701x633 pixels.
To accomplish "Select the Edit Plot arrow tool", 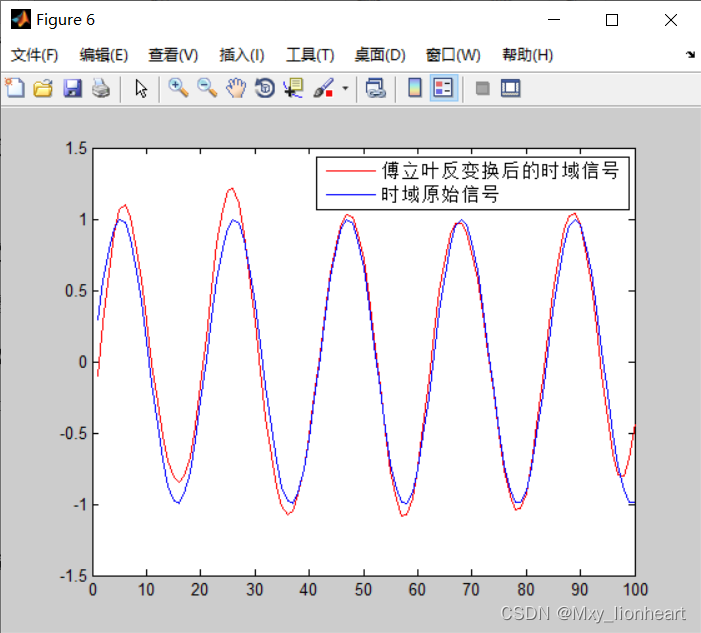I will tap(141, 89).
